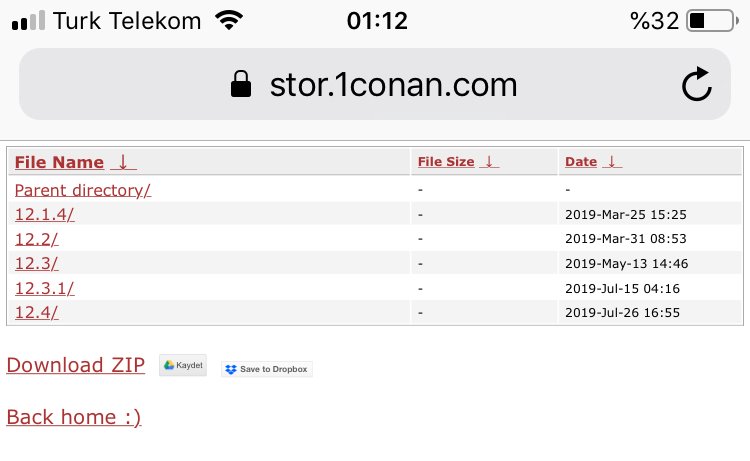
Task: Tap the Wi-Fi status icon
Action: 230,20
